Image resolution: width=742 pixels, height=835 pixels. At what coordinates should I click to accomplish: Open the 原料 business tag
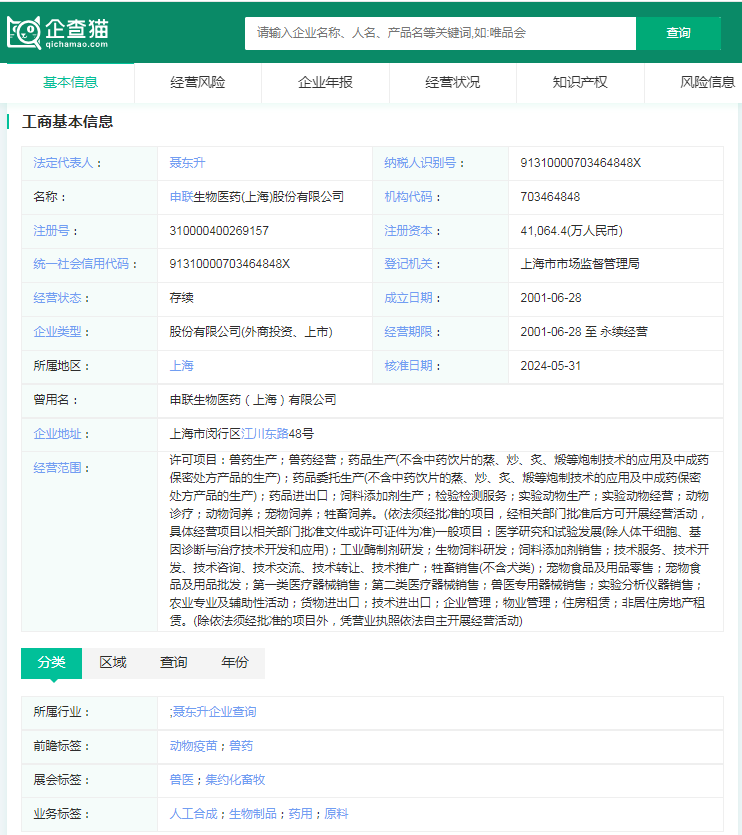tap(336, 815)
